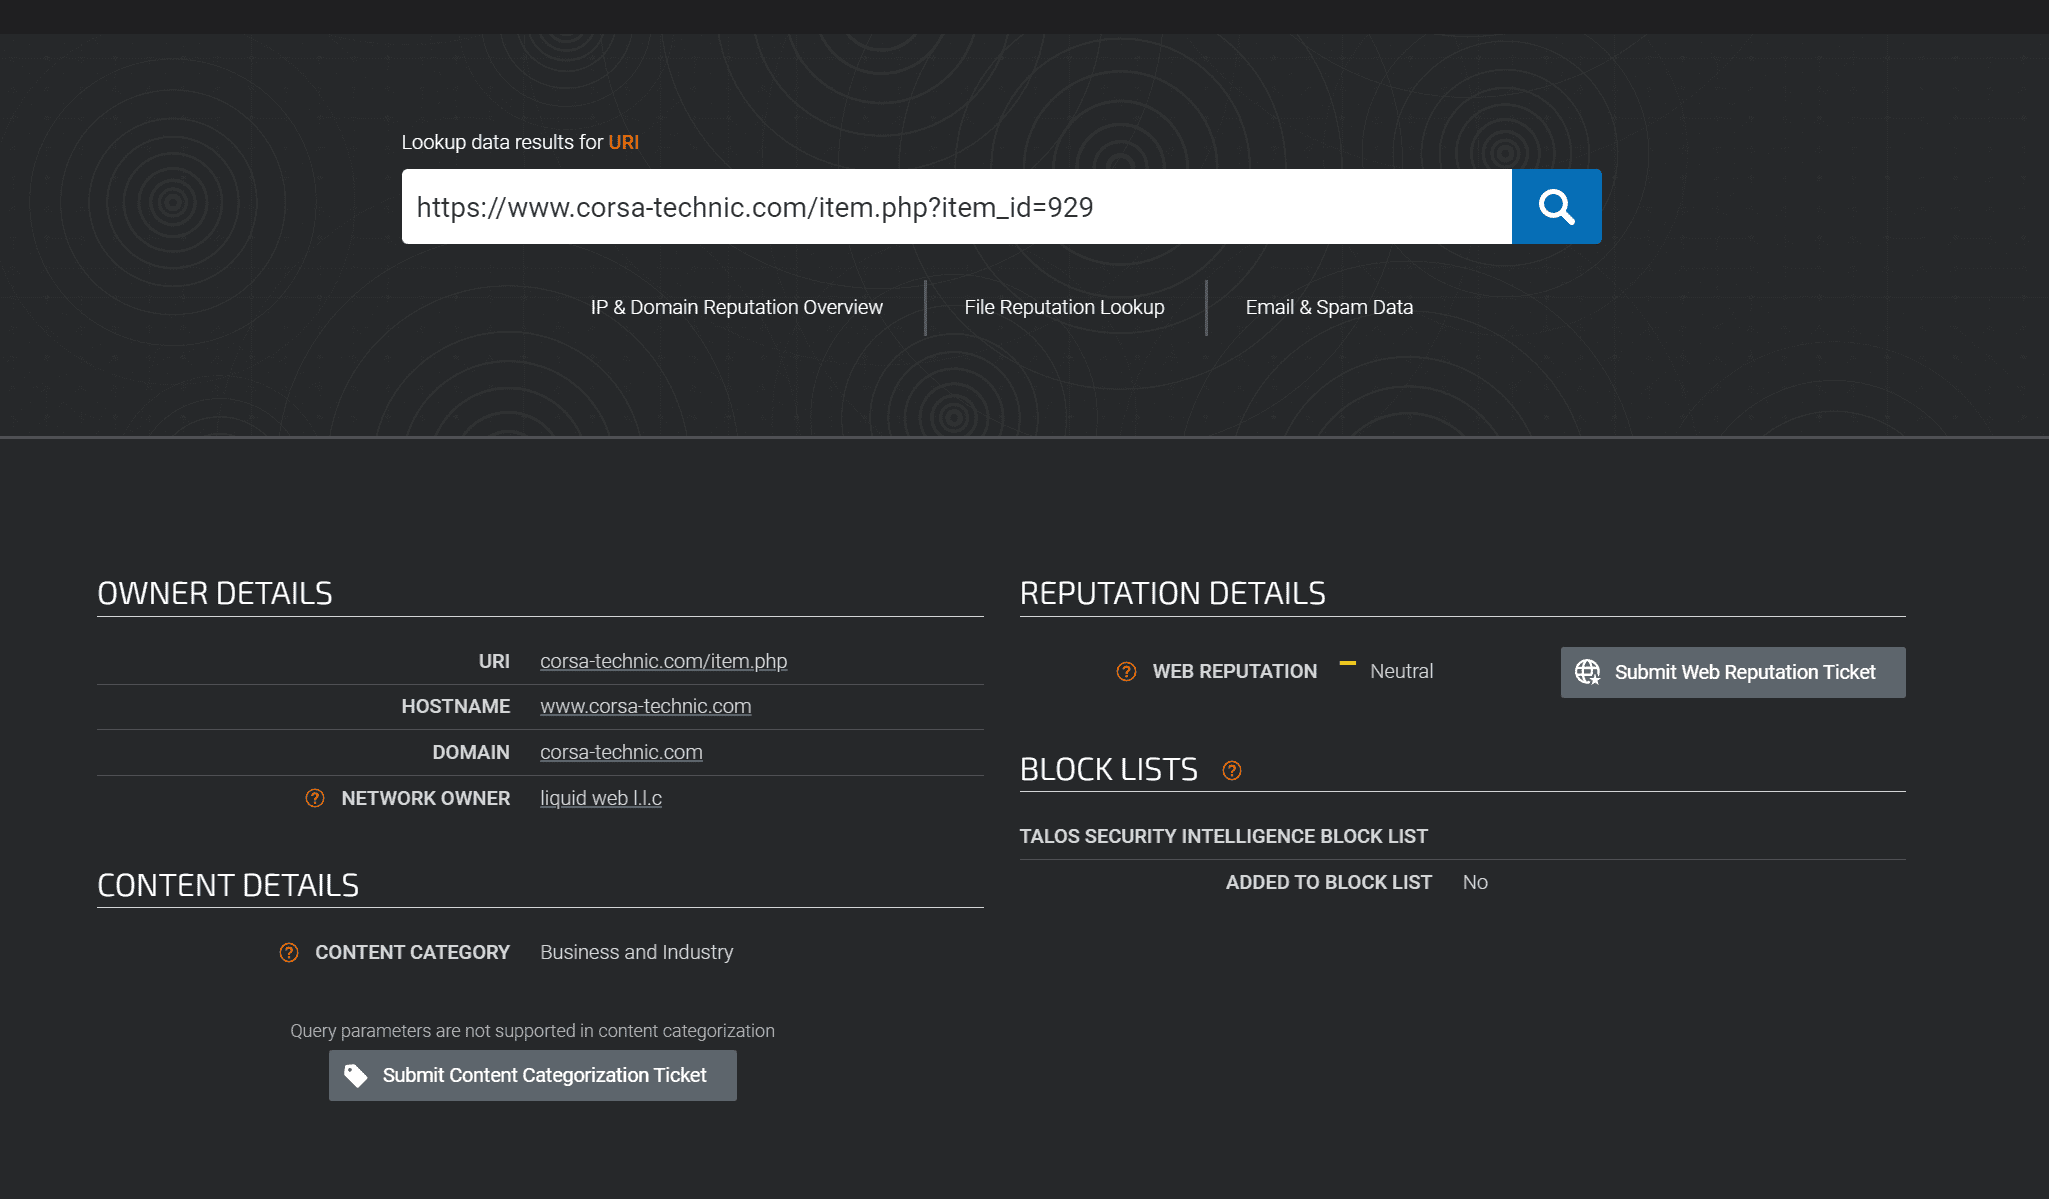Viewport: 2049px width, 1199px height.
Task: Click the 'Owner Details' section heading
Action: (215, 593)
